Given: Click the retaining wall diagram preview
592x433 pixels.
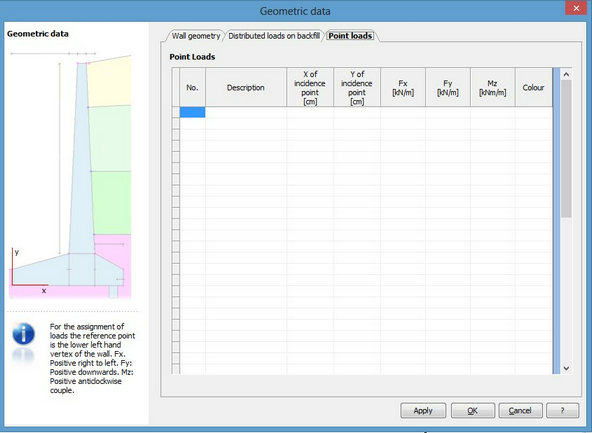Looking at the screenshot, I should point(70,175).
